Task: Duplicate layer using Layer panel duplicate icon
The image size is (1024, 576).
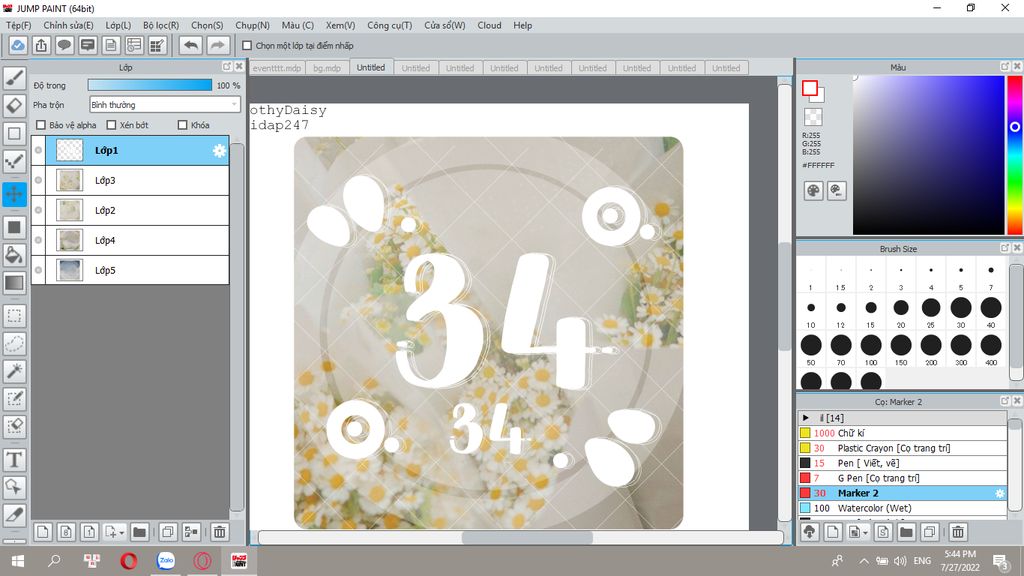Action: coord(168,532)
